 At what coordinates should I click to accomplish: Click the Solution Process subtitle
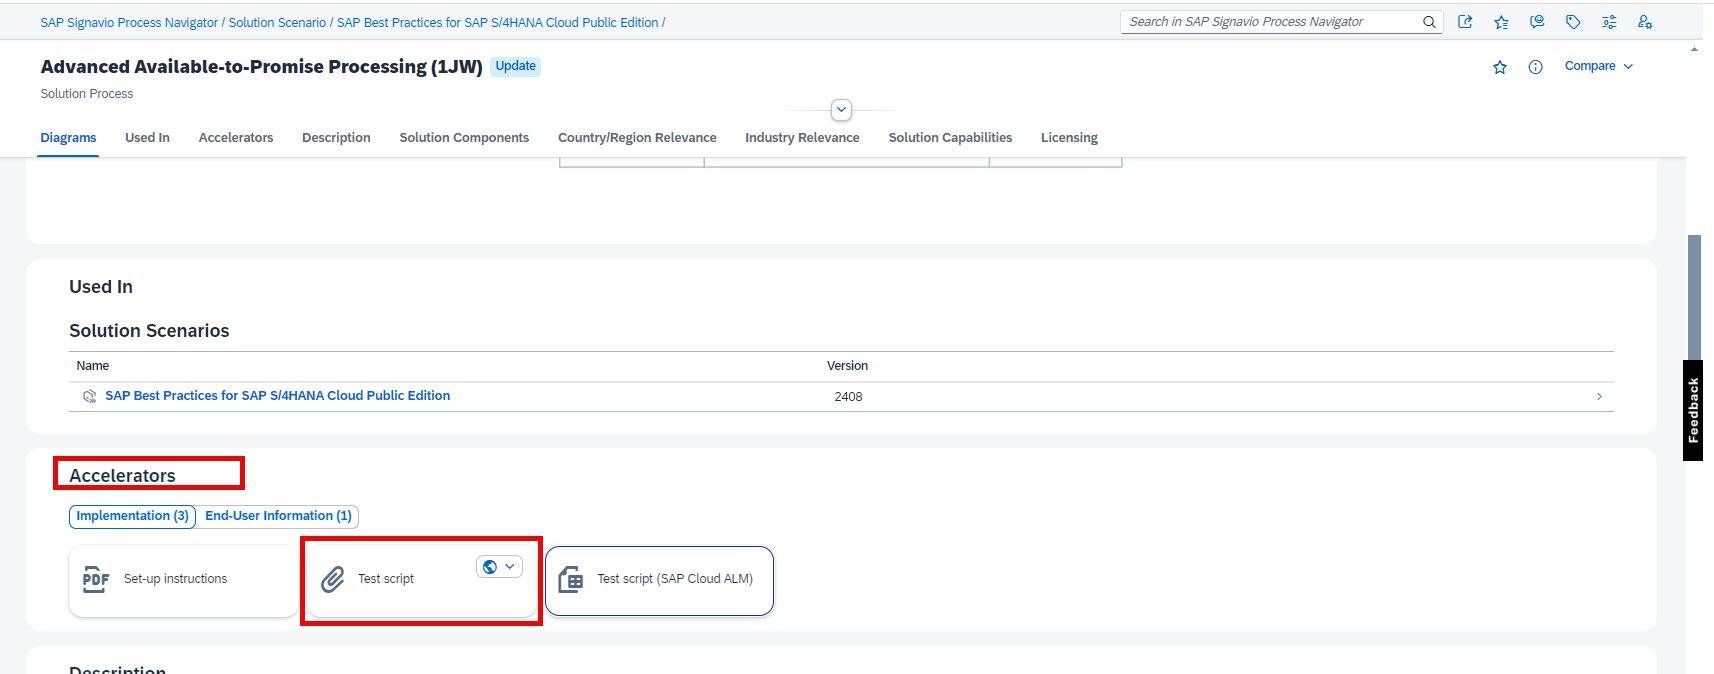coord(87,94)
